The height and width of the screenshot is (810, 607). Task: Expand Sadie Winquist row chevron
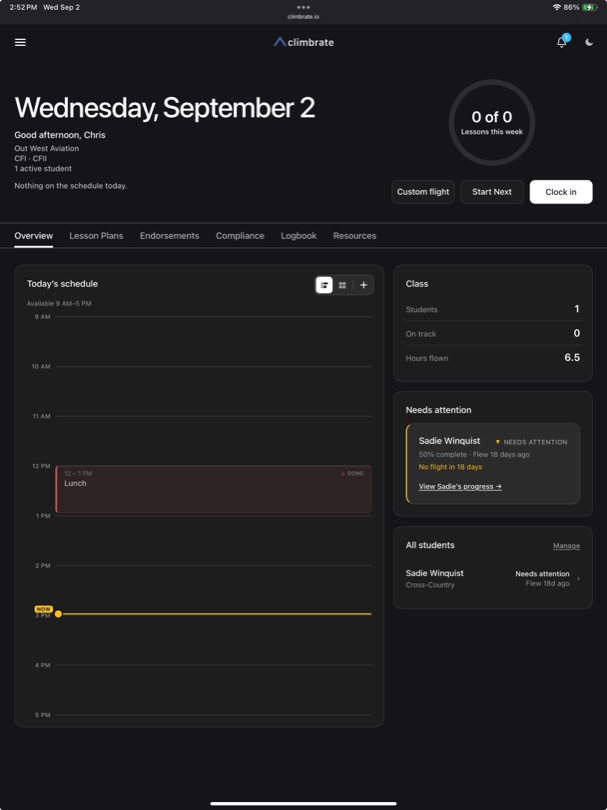coord(578,579)
